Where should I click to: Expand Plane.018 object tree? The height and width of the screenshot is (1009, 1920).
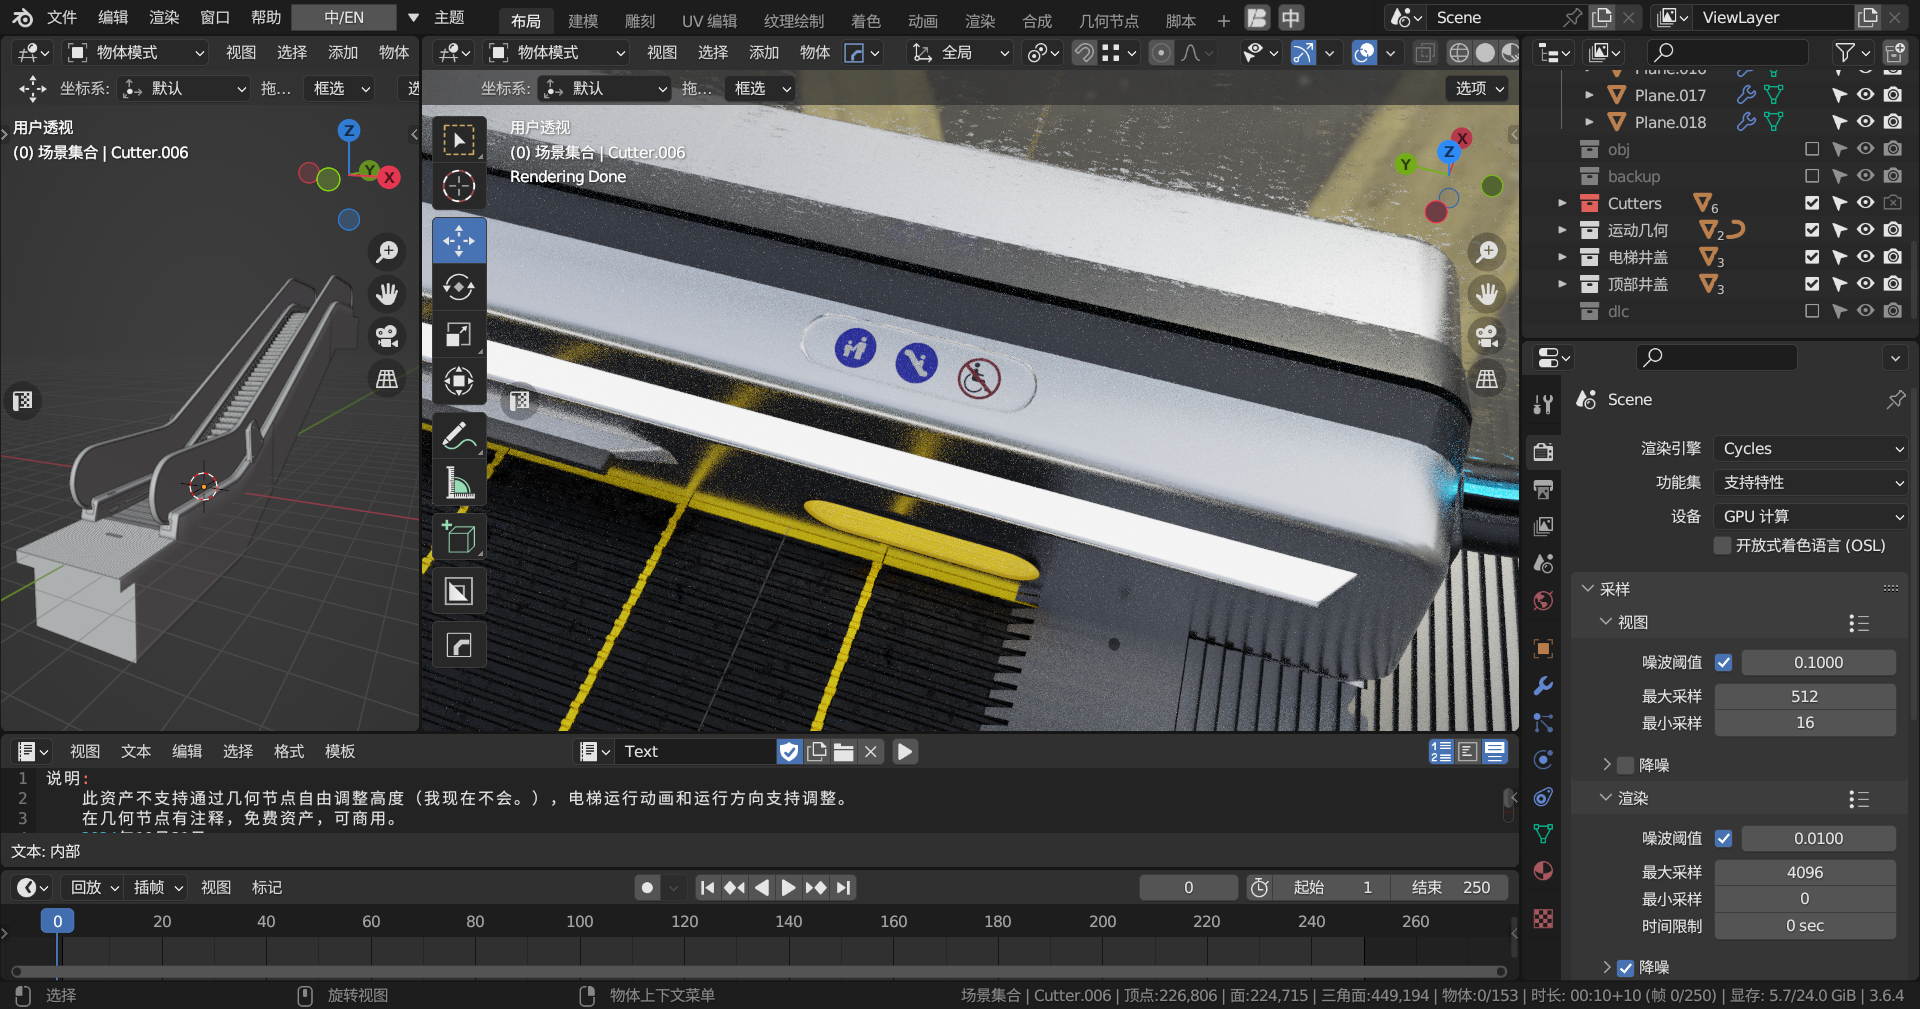(x=1589, y=122)
